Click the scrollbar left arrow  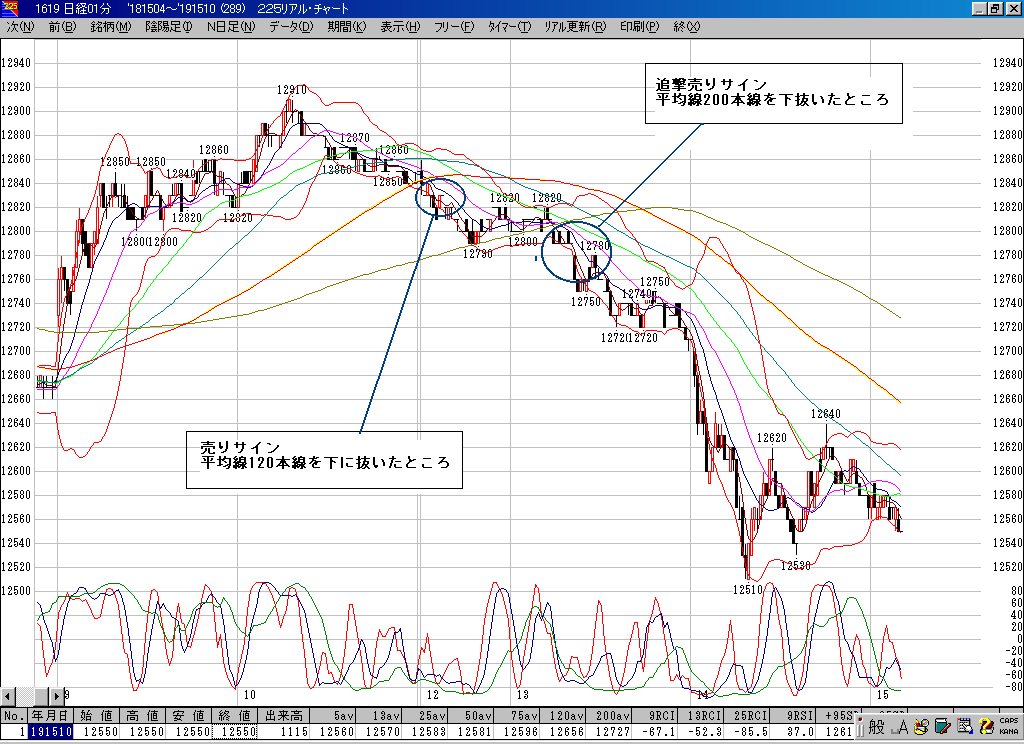[x=8, y=696]
